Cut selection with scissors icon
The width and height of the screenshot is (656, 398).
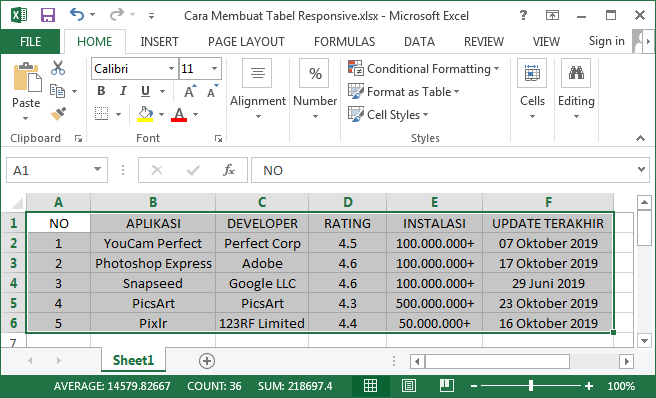click(x=58, y=68)
